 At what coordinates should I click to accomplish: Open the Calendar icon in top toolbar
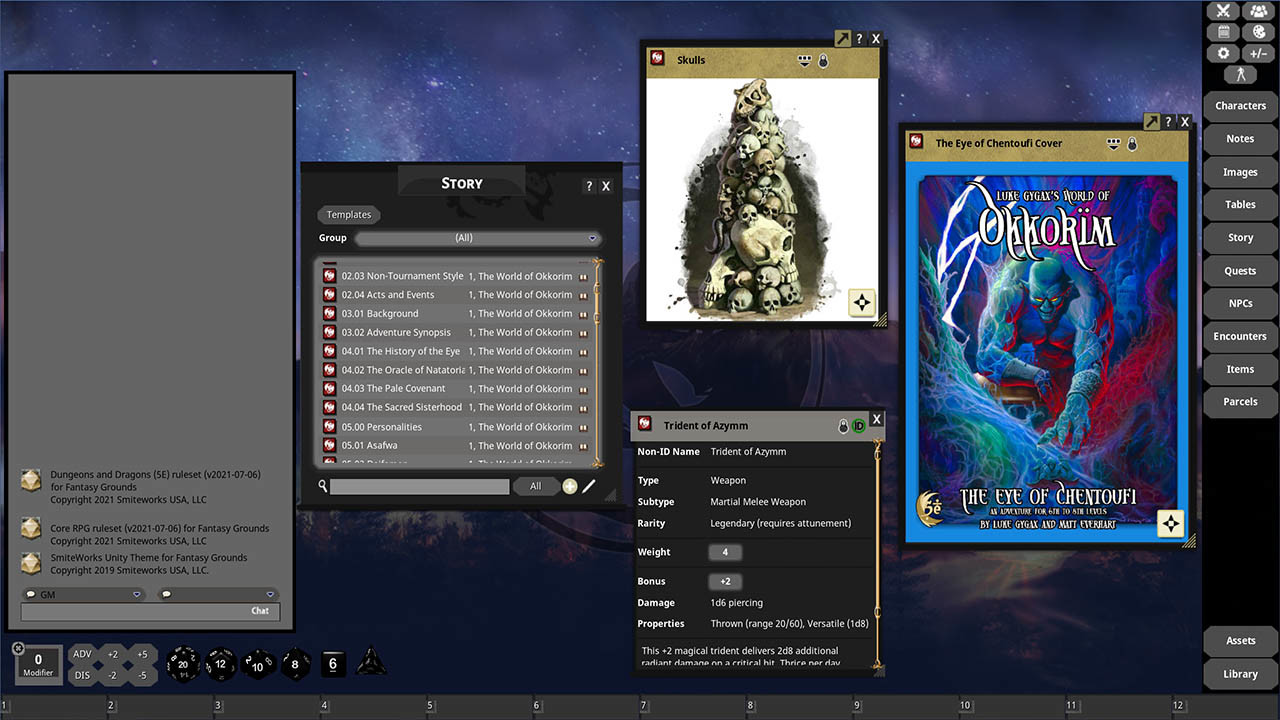(1223, 31)
